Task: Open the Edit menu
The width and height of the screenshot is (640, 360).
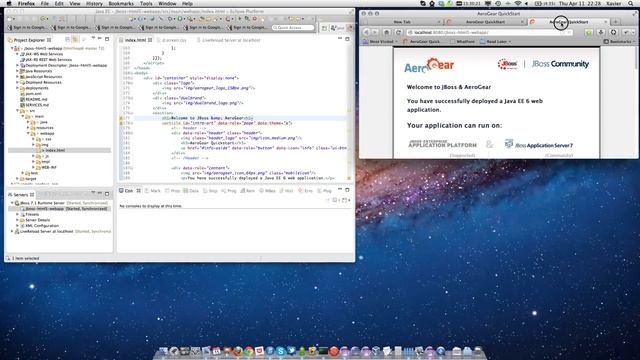Action: tap(59, 3)
